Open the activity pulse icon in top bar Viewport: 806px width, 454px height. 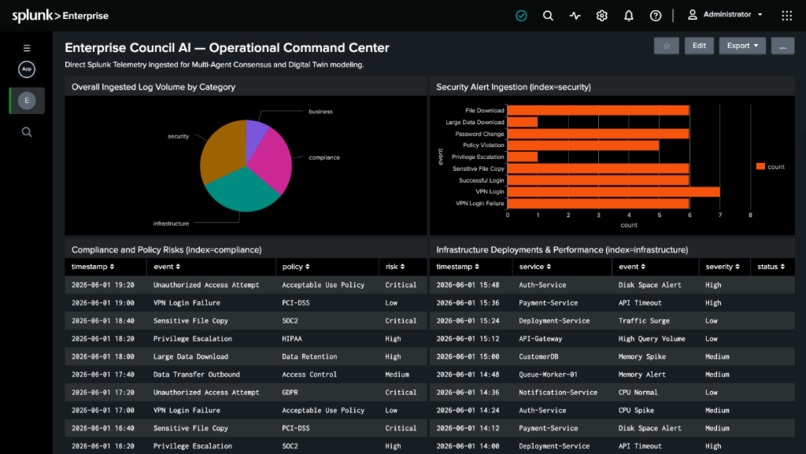coord(575,16)
